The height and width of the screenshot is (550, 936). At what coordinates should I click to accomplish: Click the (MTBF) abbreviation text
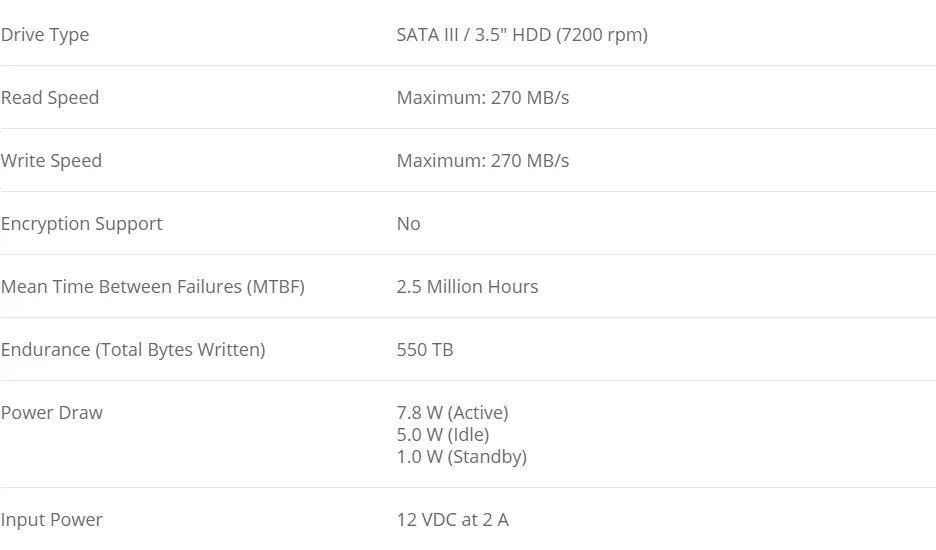(x=276, y=287)
